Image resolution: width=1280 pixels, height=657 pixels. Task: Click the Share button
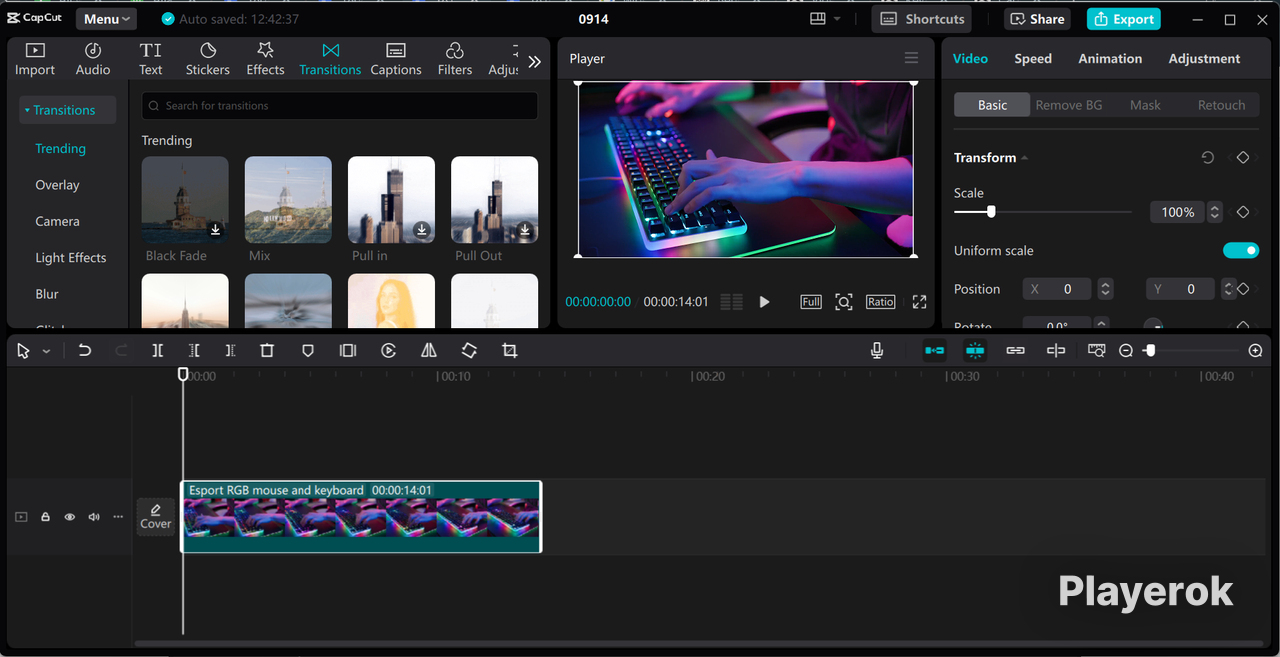tap(1038, 19)
